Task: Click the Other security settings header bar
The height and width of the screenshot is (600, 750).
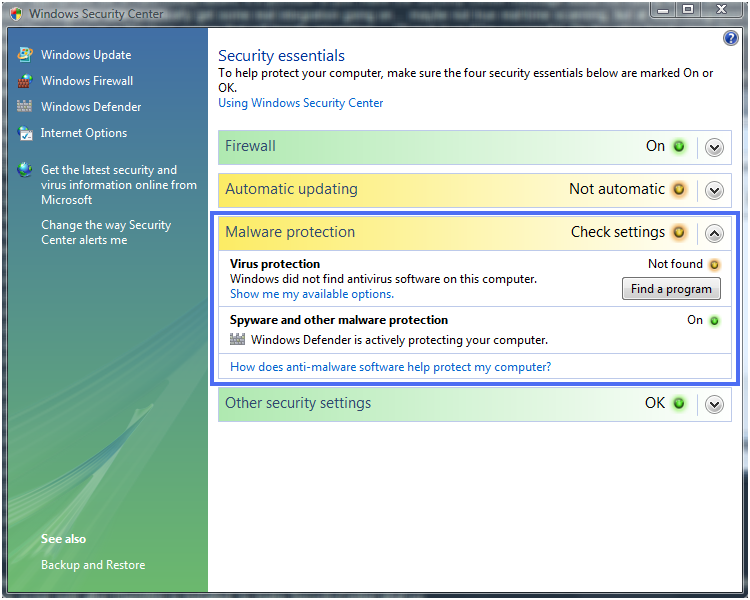Action: [474, 404]
